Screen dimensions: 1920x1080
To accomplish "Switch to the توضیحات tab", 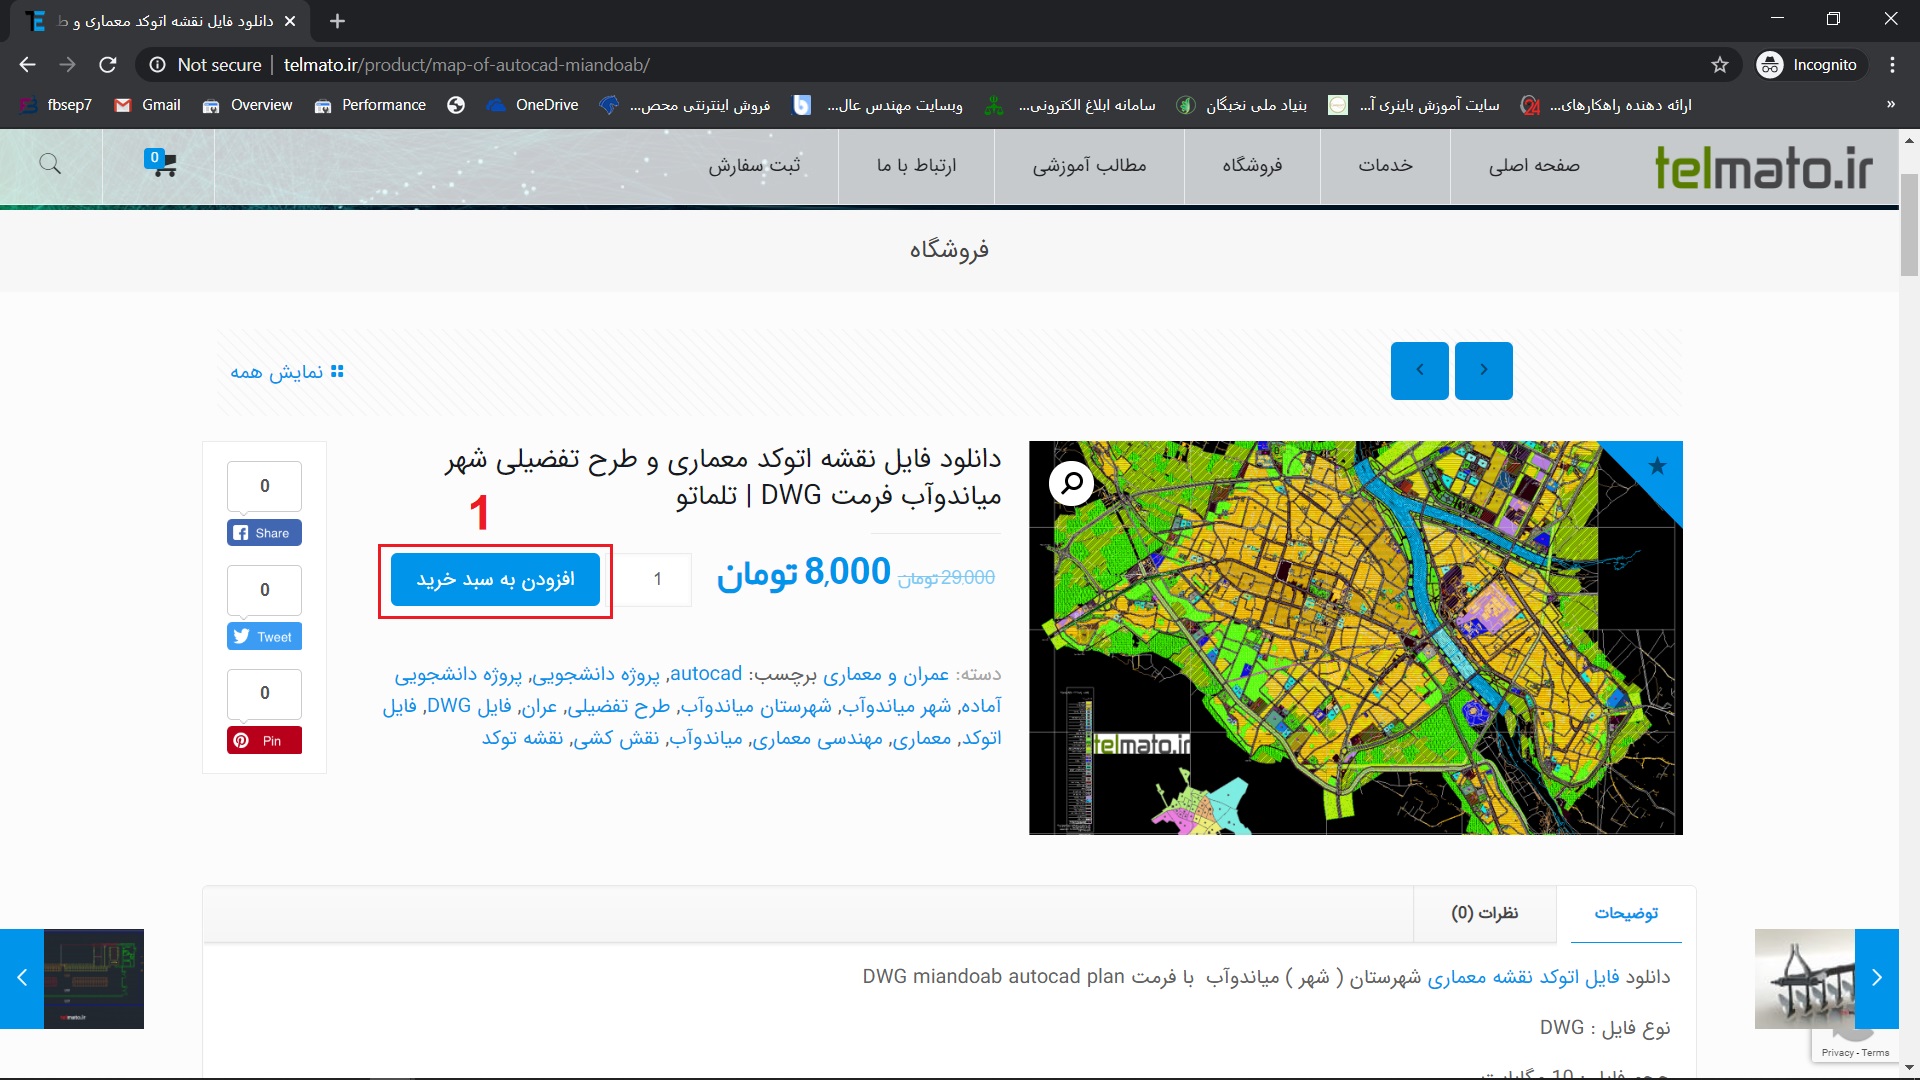I will pos(1626,913).
